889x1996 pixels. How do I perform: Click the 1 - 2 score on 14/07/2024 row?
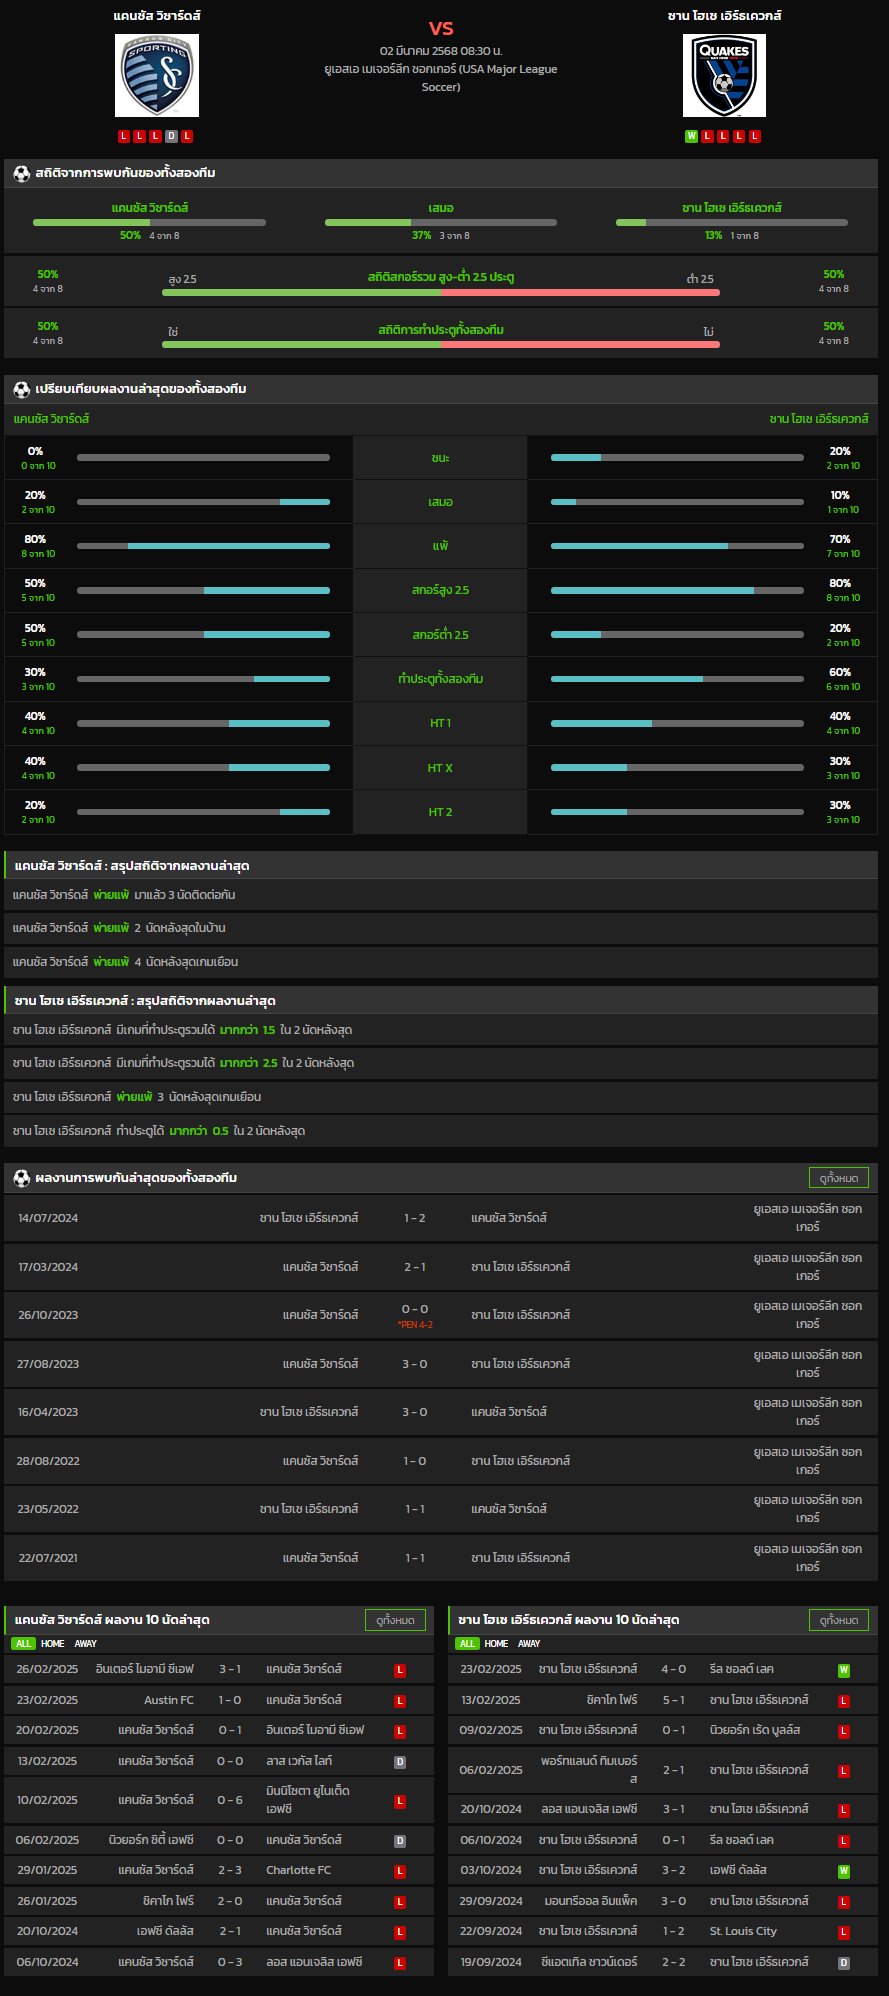[x=415, y=1218]
